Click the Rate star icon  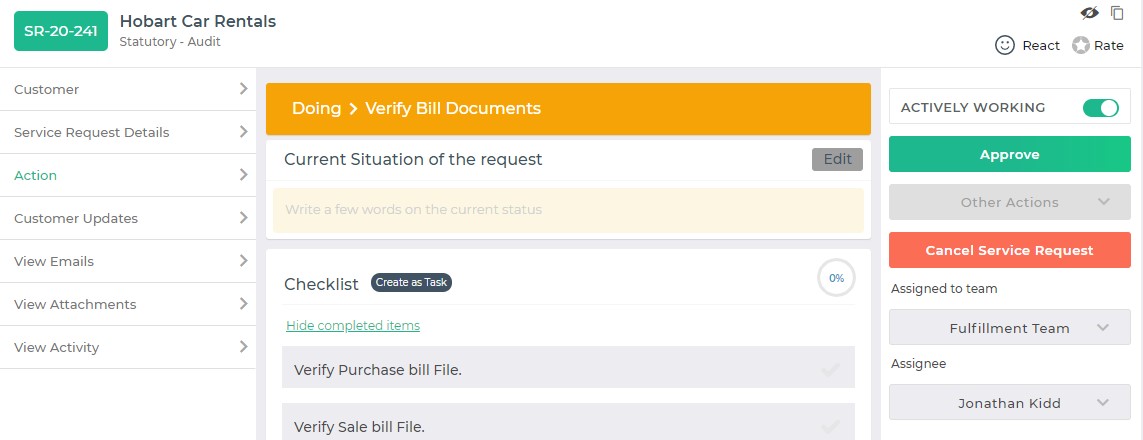coord(1080,45)
